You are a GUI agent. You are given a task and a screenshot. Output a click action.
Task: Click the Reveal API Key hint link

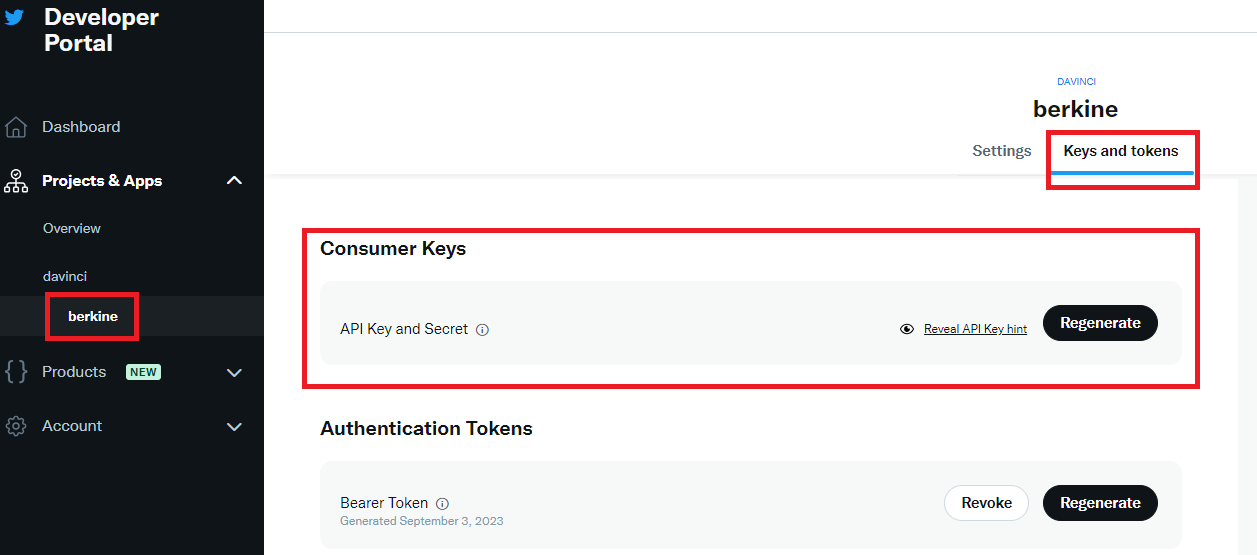[x=975, y=329]
